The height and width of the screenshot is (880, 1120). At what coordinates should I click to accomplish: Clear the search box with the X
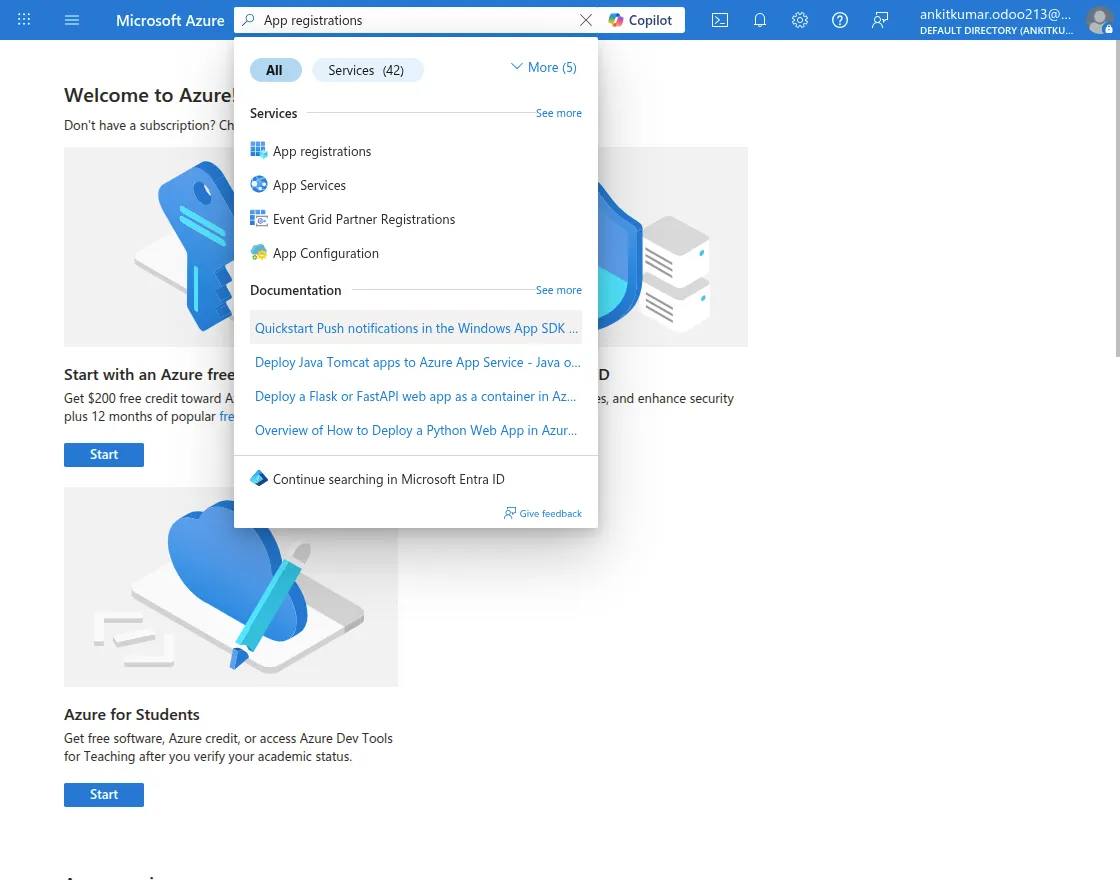(587, 19)
